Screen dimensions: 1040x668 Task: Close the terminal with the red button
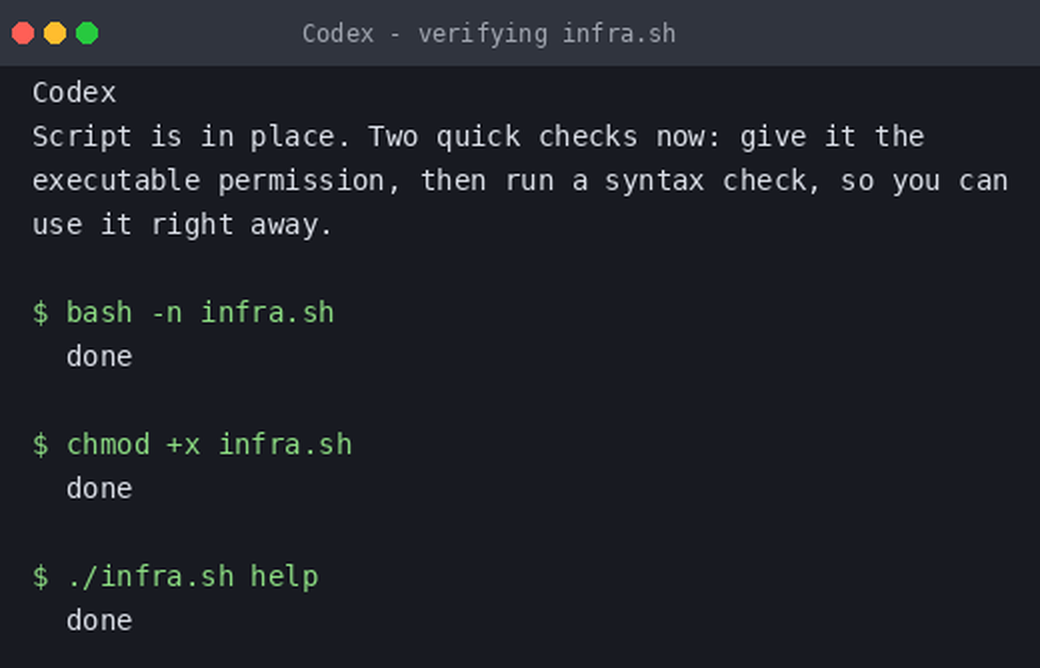pyautogui.click(x=23, y=33)
